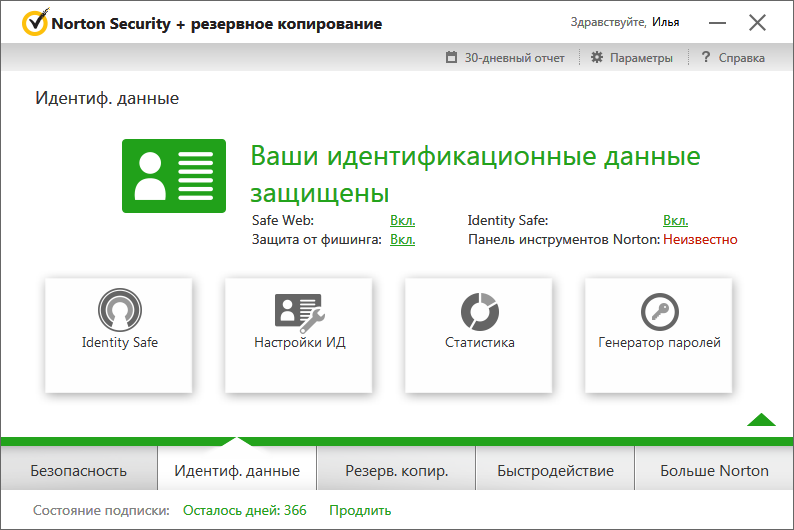The height and width of the screenshot is (530, 794).
Task: Select the Идентиф. данные tab
Action: 237,470
